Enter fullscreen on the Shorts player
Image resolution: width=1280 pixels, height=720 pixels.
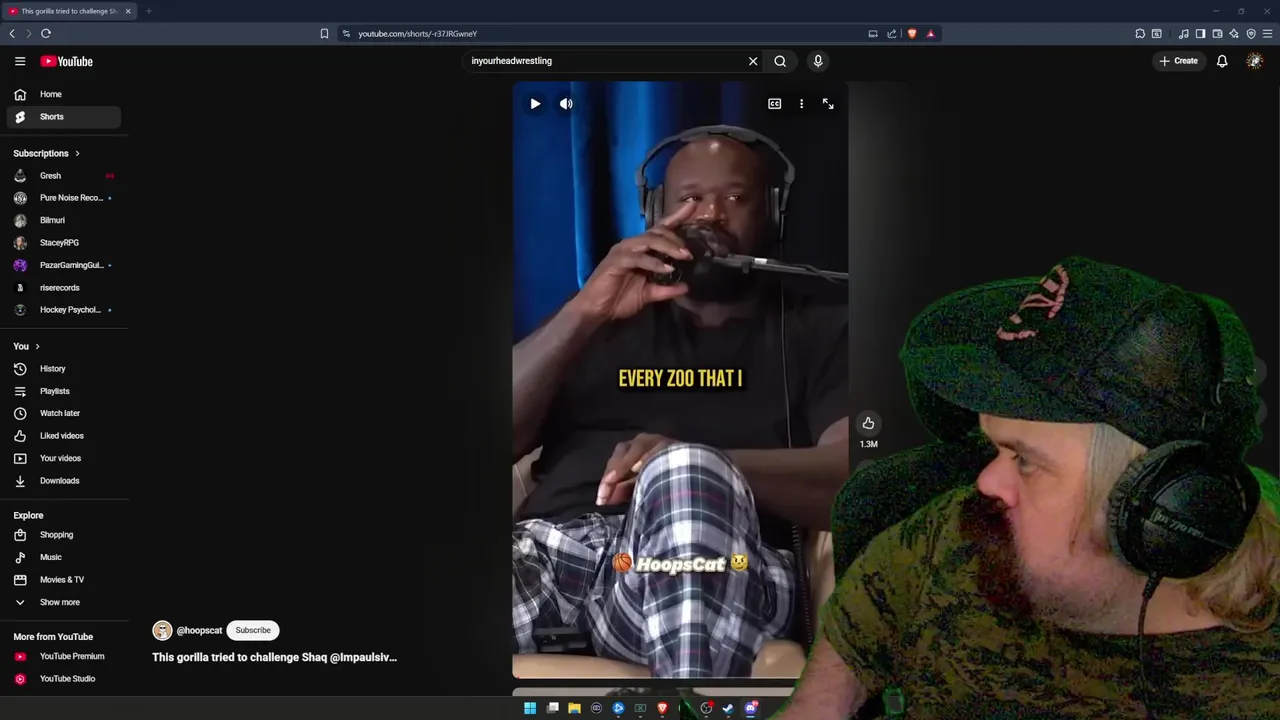tap(828, 104)
